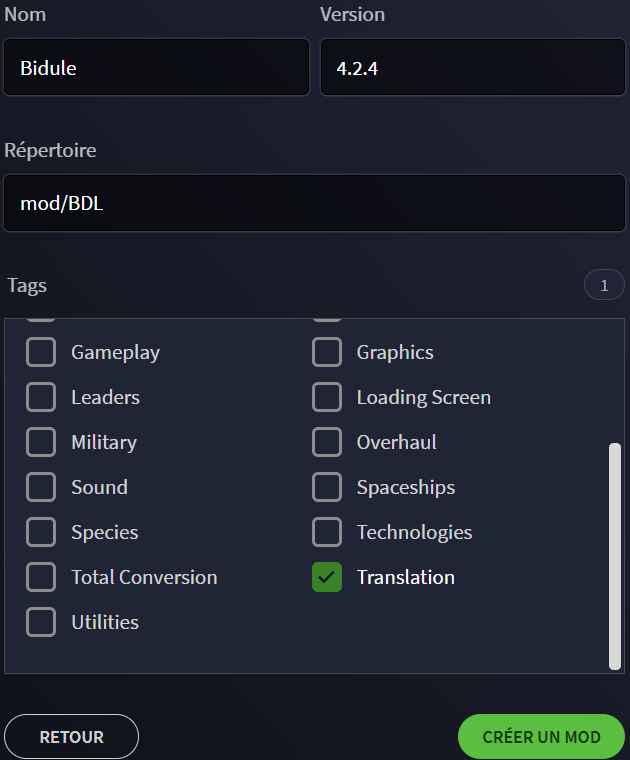
Task: Check the Overhaul tag
Action: click(327, 442)
